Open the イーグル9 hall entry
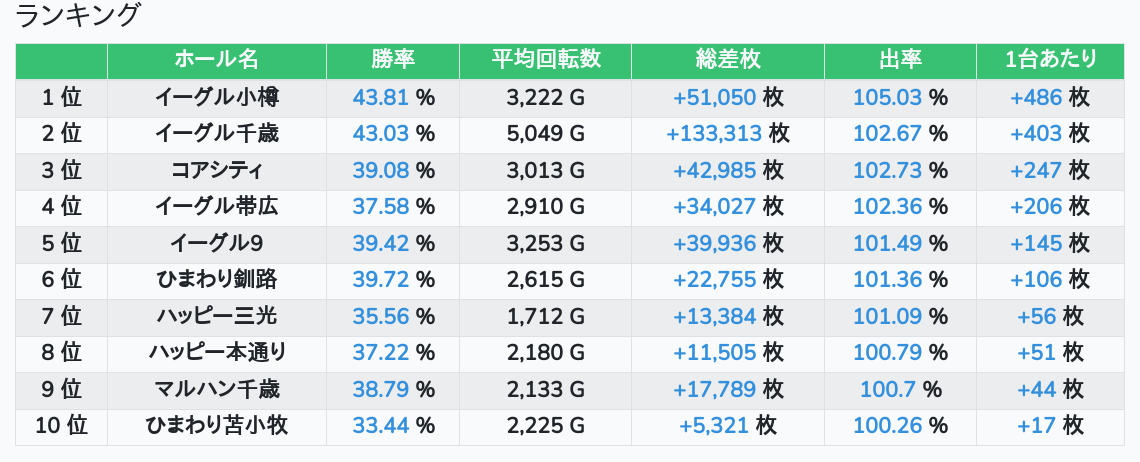 (217, 243)
